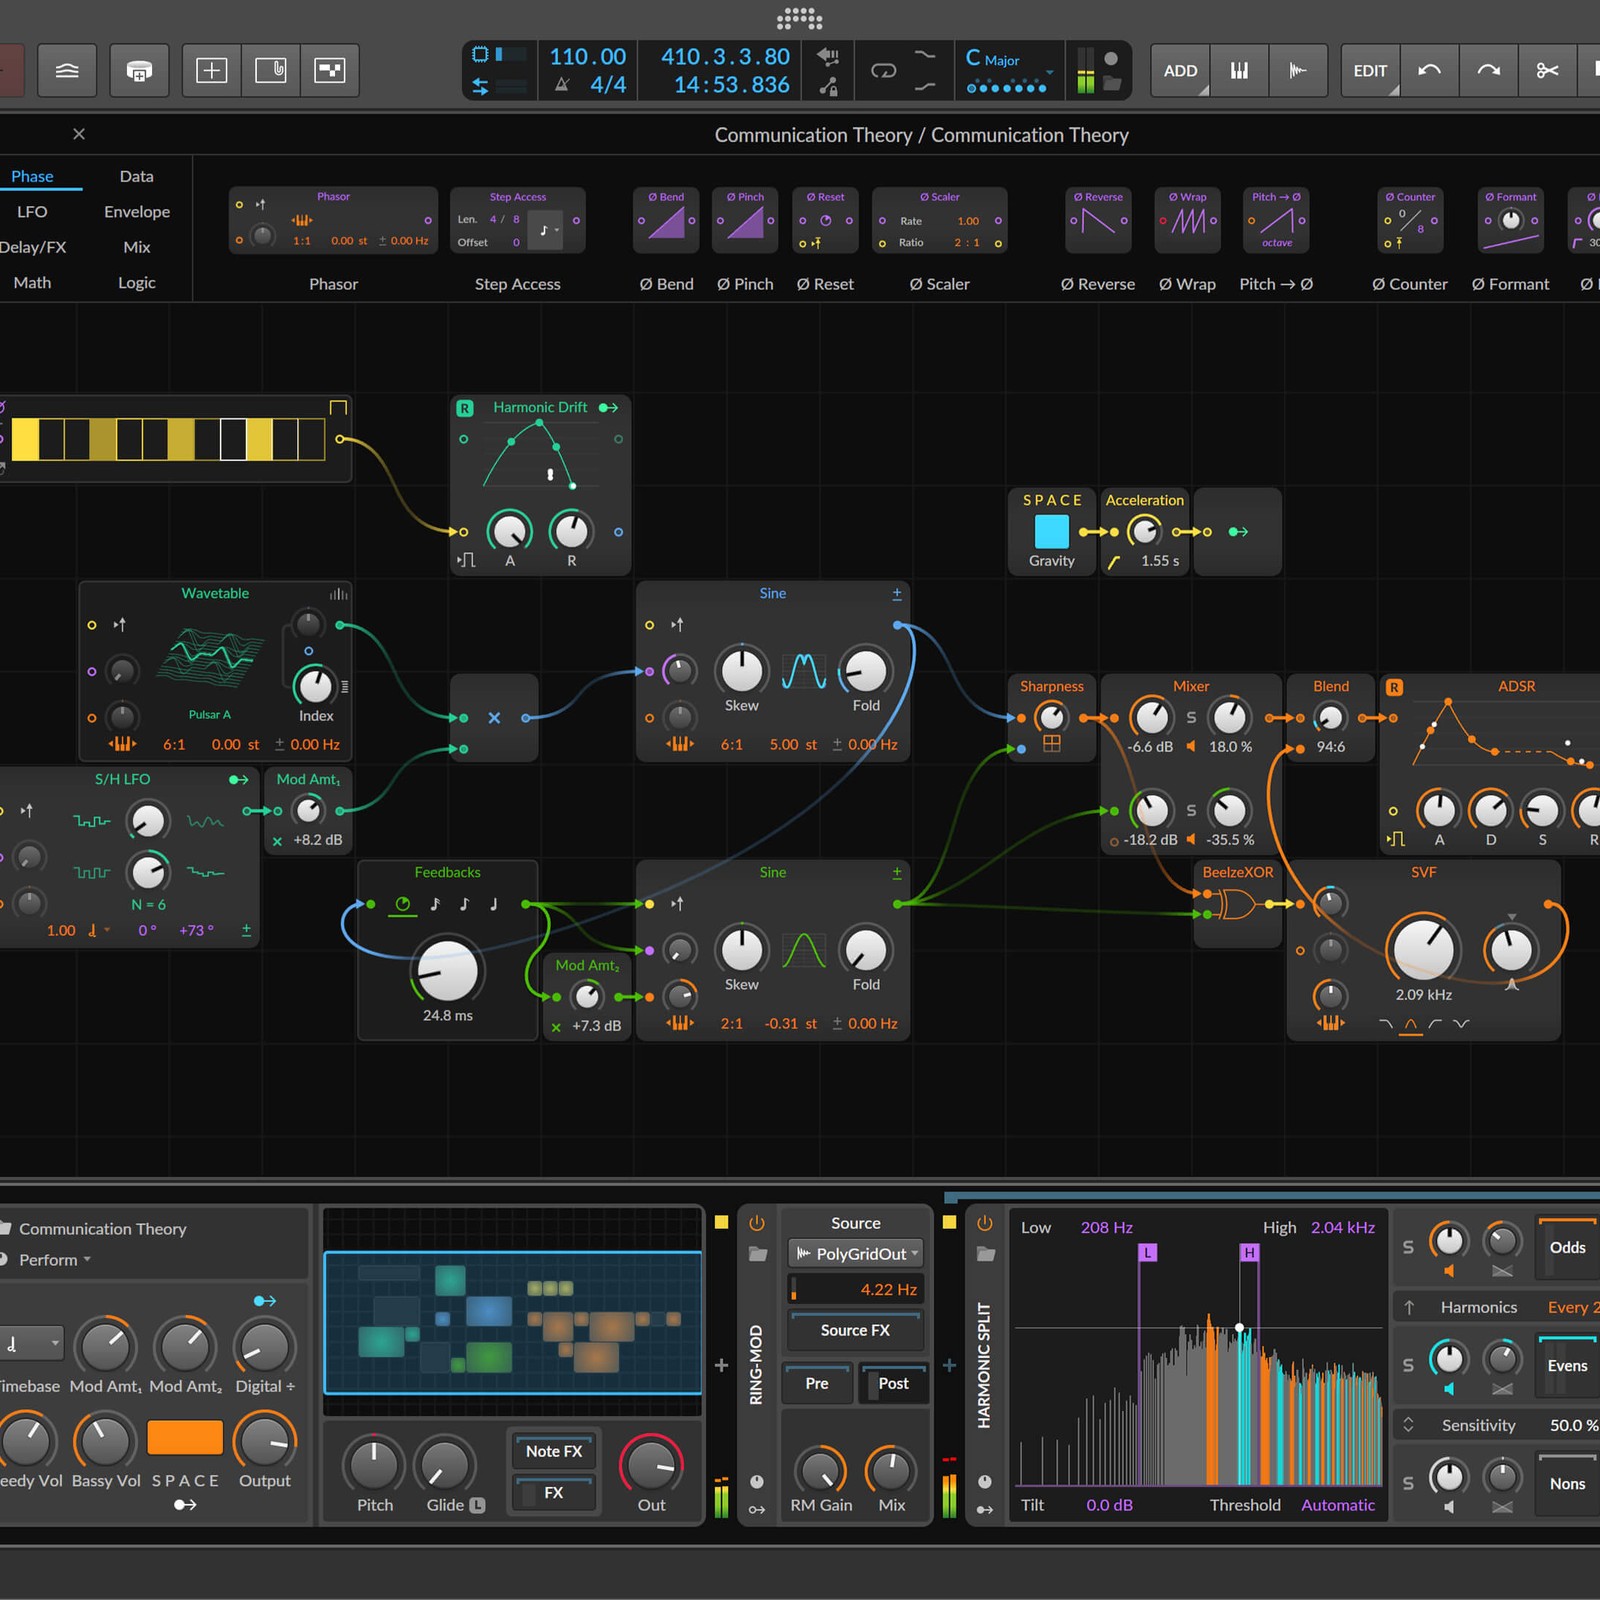The height and width of the screenshot is (1600, 1600).
Task: Click the ADD button in top toolbar
Action: tap(1180, 70)
